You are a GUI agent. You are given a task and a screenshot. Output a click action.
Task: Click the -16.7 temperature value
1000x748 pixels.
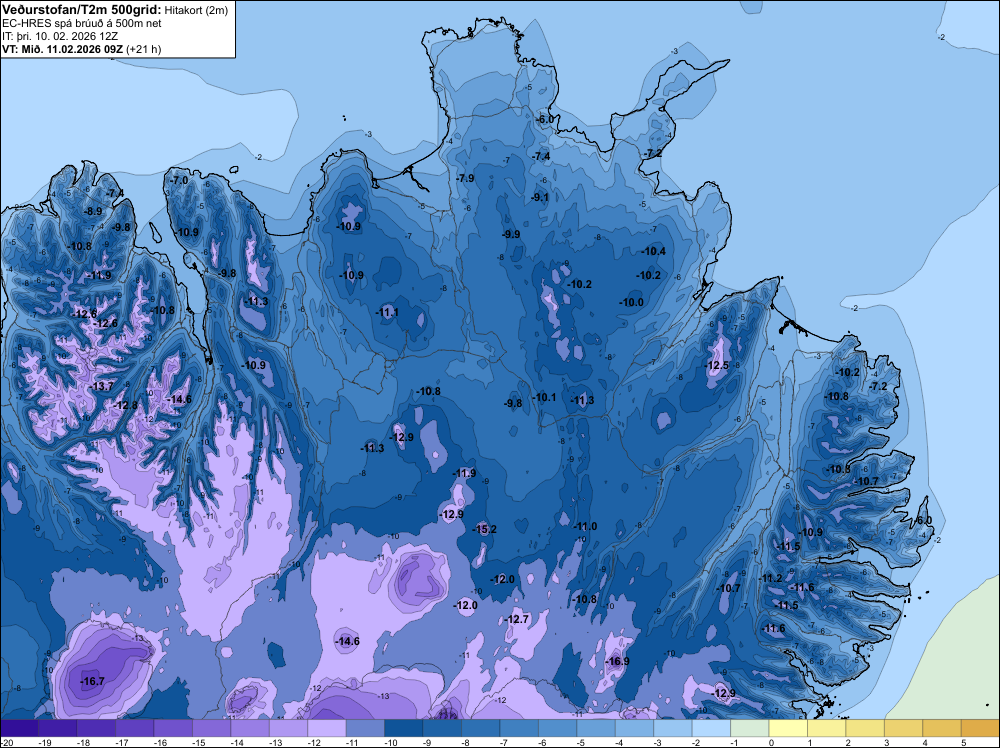(x=92, y=682)
